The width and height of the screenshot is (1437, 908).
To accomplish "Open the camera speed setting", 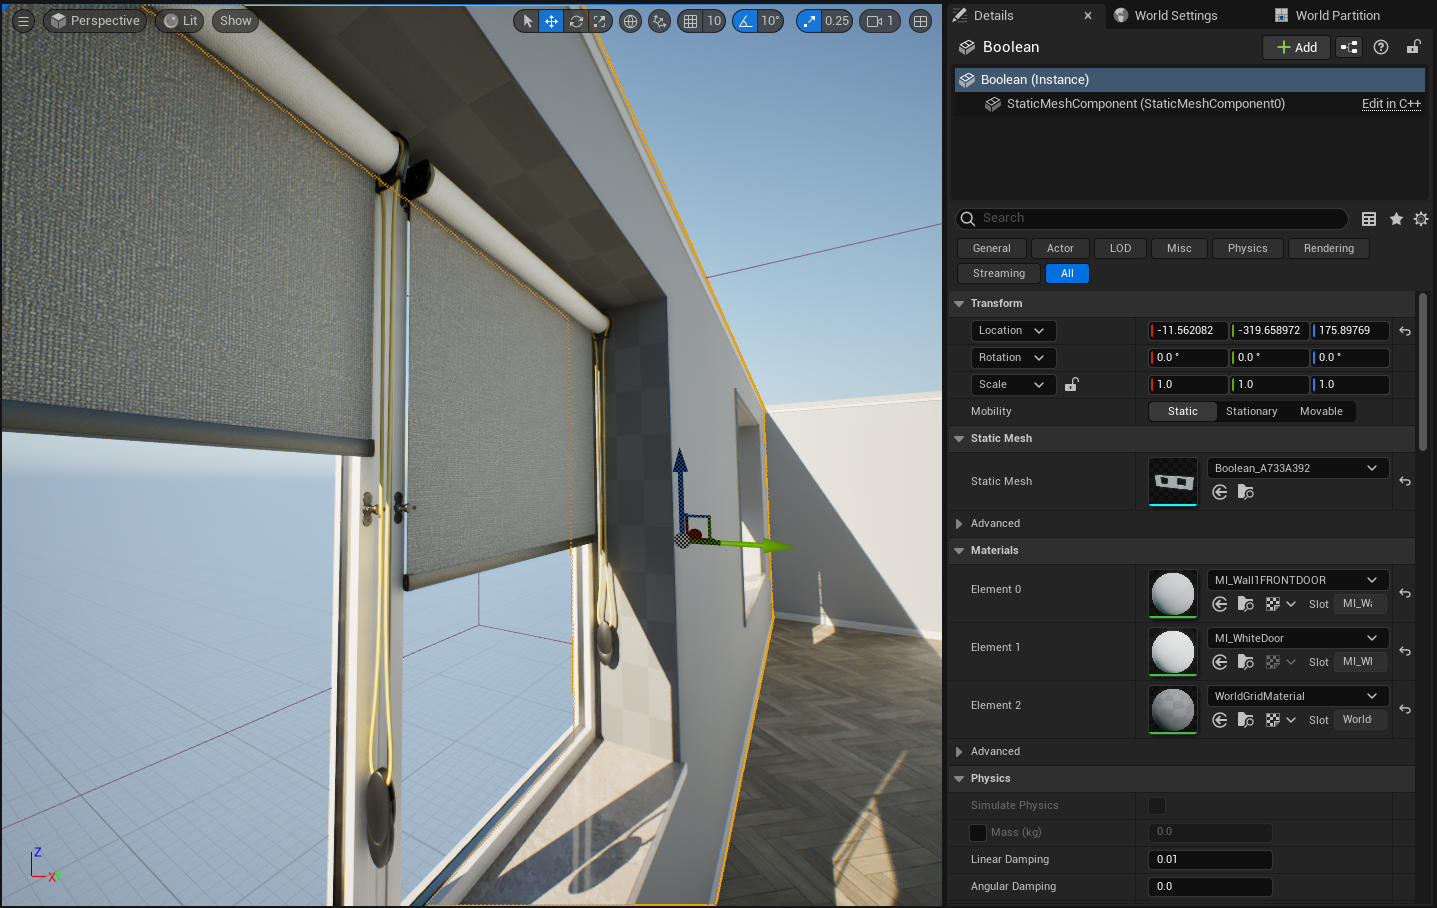I will tap(880, 21).
